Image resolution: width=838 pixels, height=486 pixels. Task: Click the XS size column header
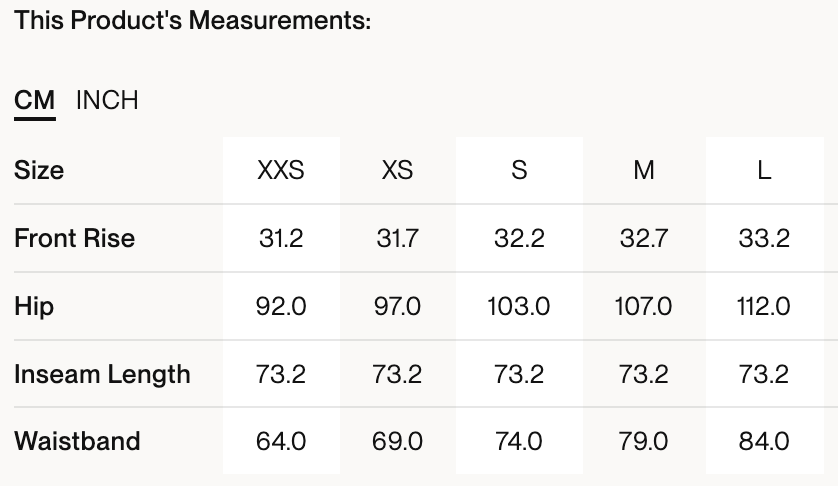(397, 170)
